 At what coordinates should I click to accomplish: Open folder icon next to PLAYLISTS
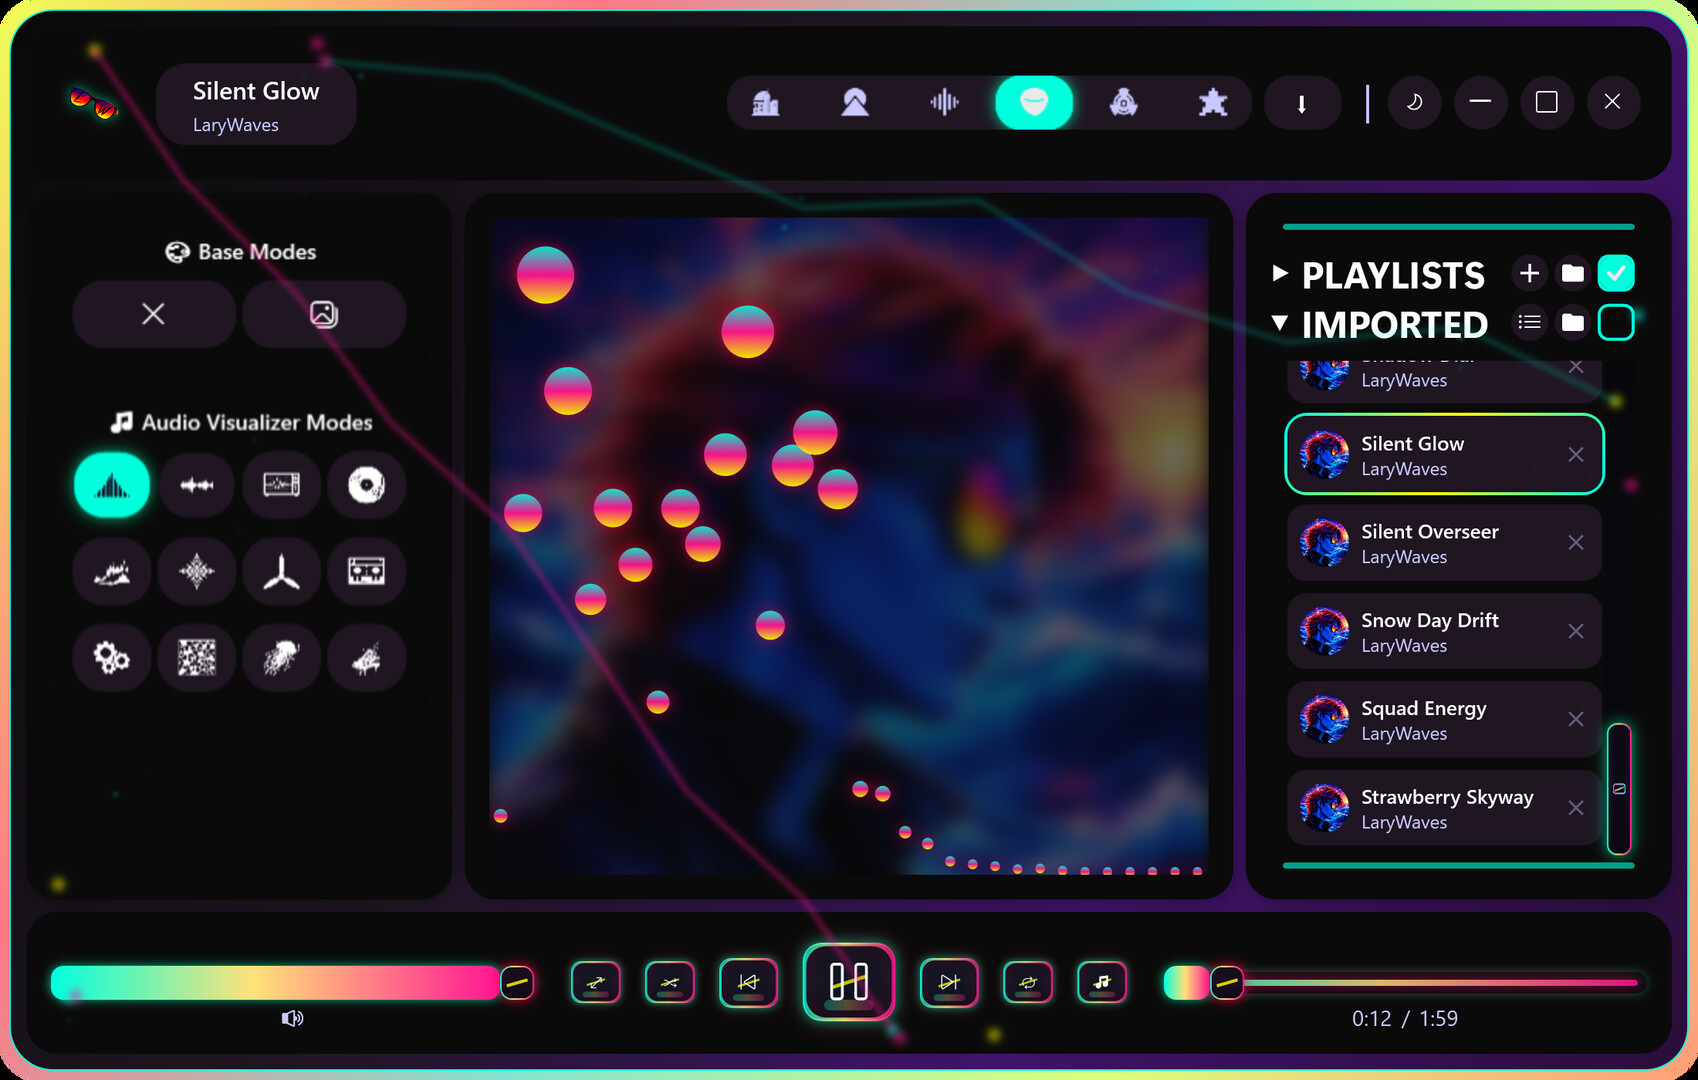(1573, 273)
